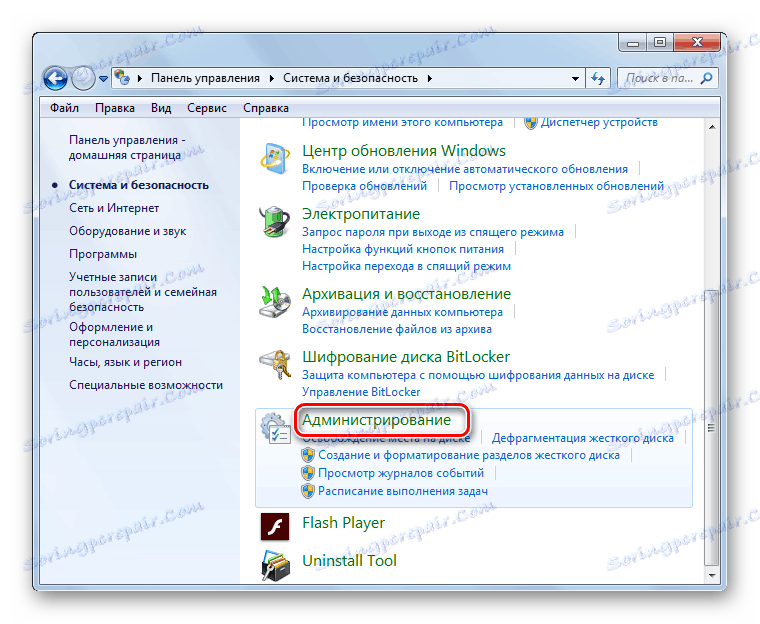Open Специальные возможности category
The height and width of the screenshot is (624, 760).
tap(146, 385)
